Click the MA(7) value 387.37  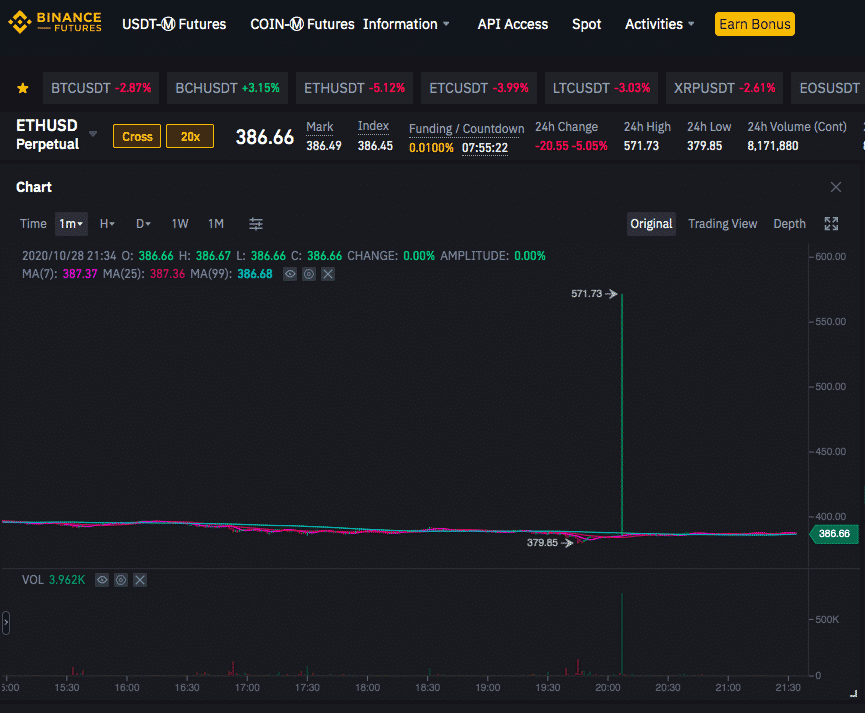[x=80, y=274]
